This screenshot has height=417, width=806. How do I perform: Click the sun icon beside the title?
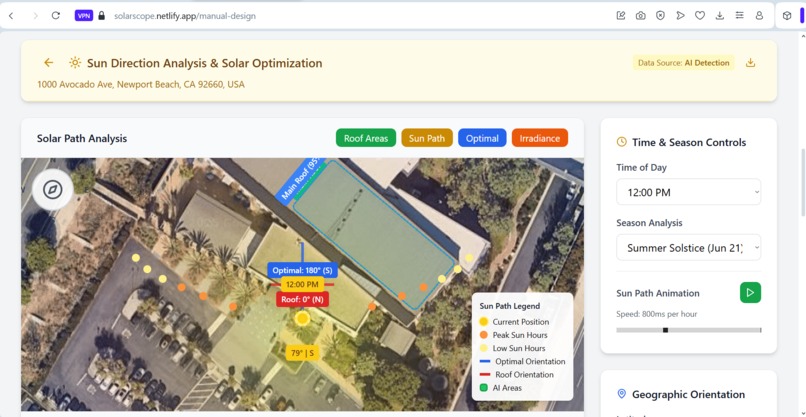click(75, 63)
